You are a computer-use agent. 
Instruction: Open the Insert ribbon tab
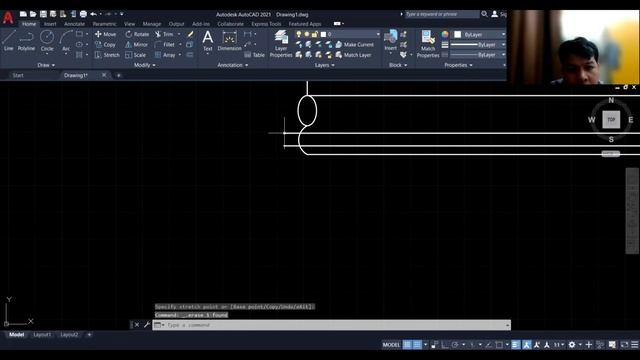pyautogui.click(x=50, y=24)
